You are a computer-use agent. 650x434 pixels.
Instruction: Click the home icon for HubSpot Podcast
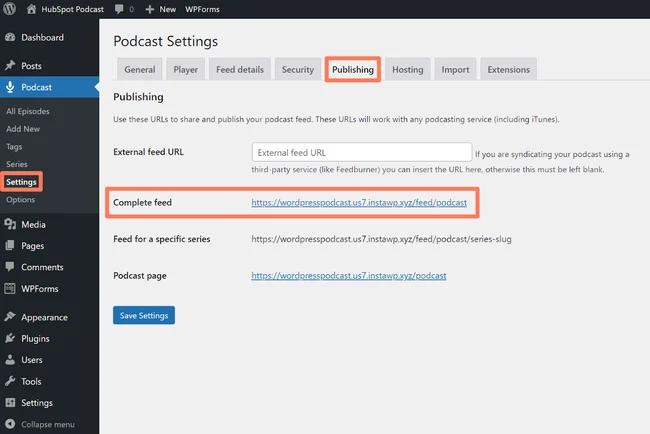click(x=31, y=9)
